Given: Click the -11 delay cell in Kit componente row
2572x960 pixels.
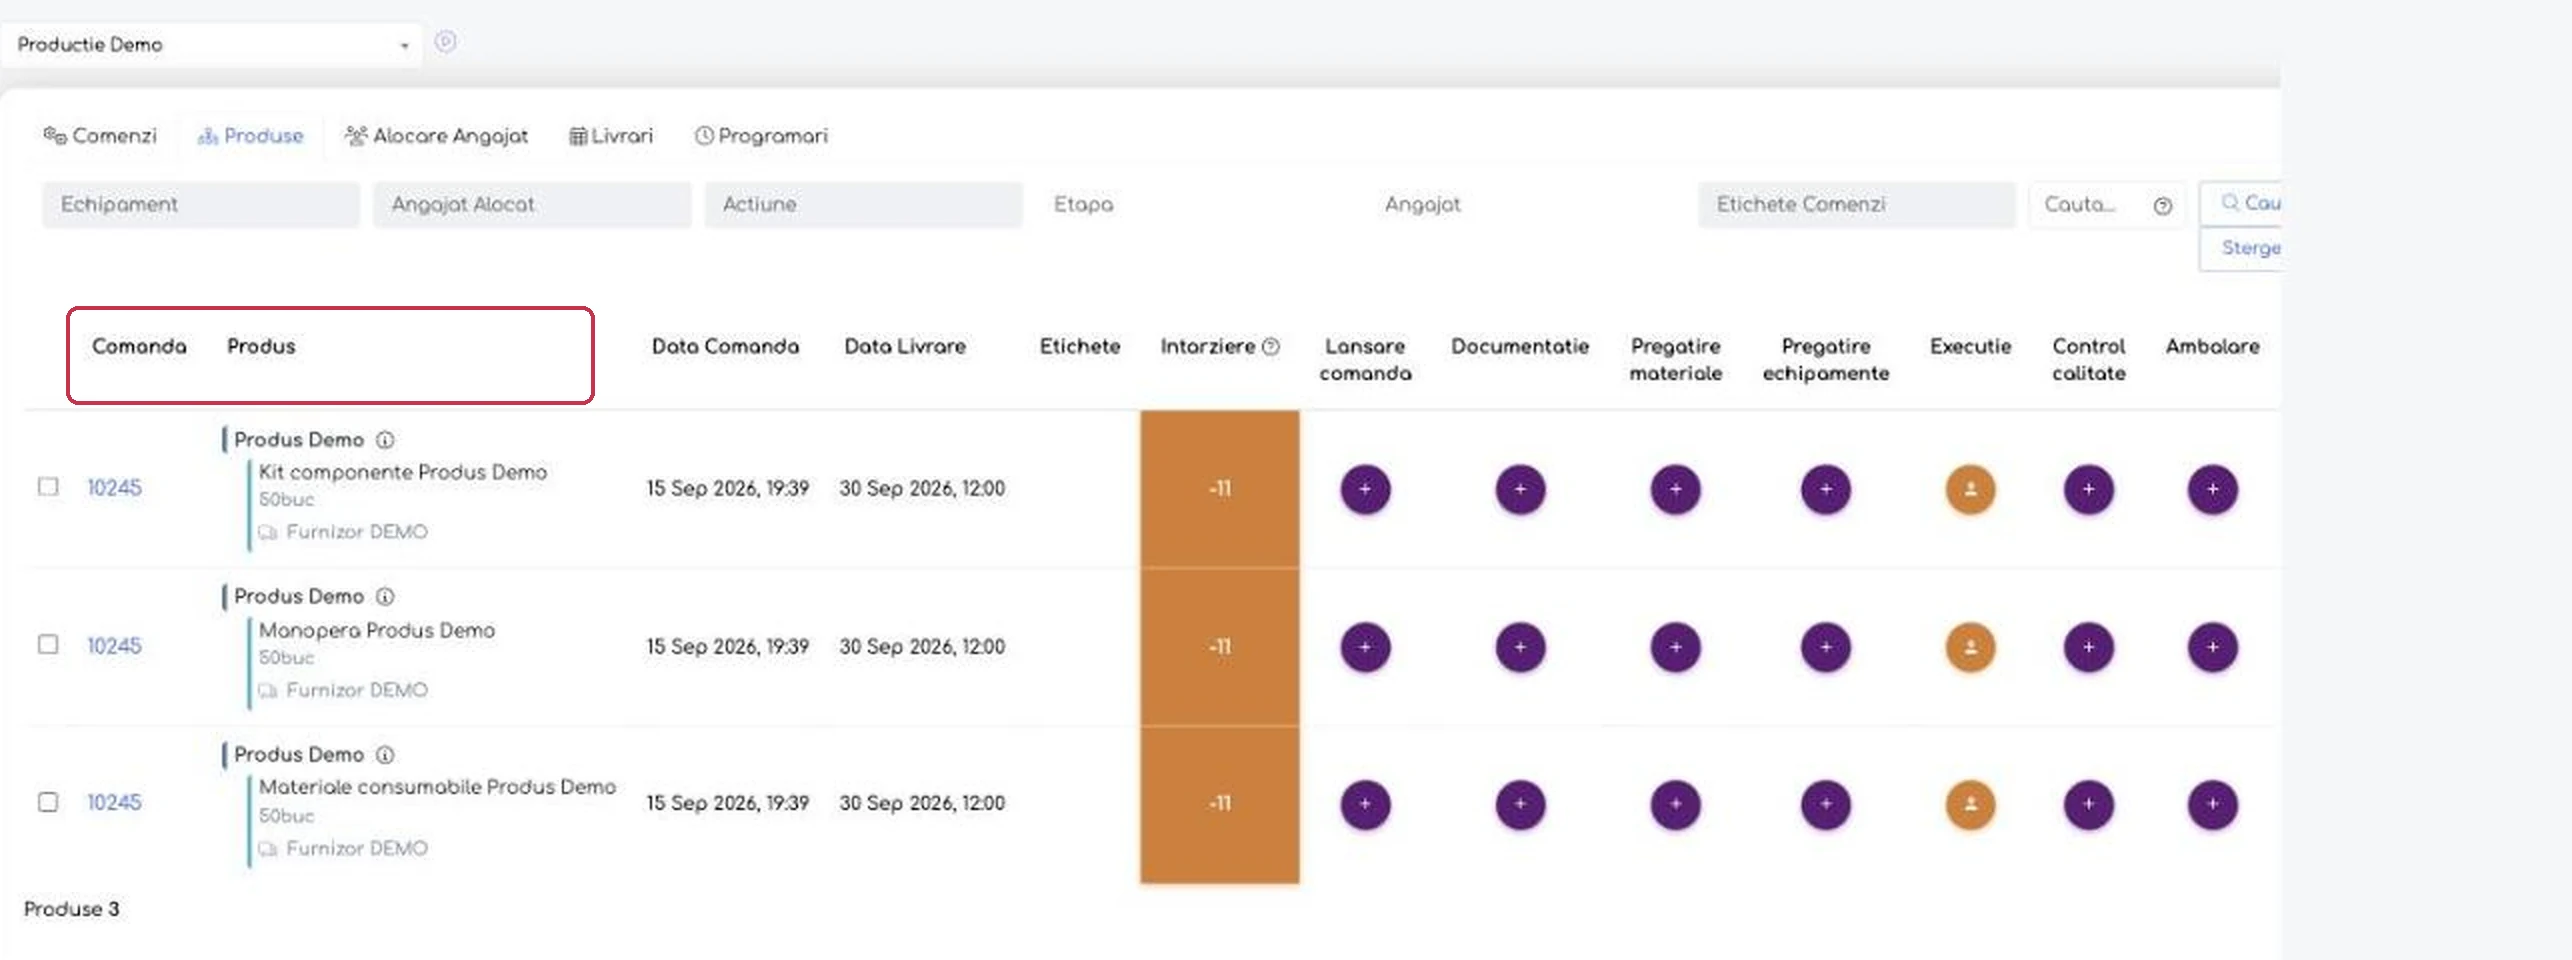Looking at the screenshot, I should point(1220,489).
